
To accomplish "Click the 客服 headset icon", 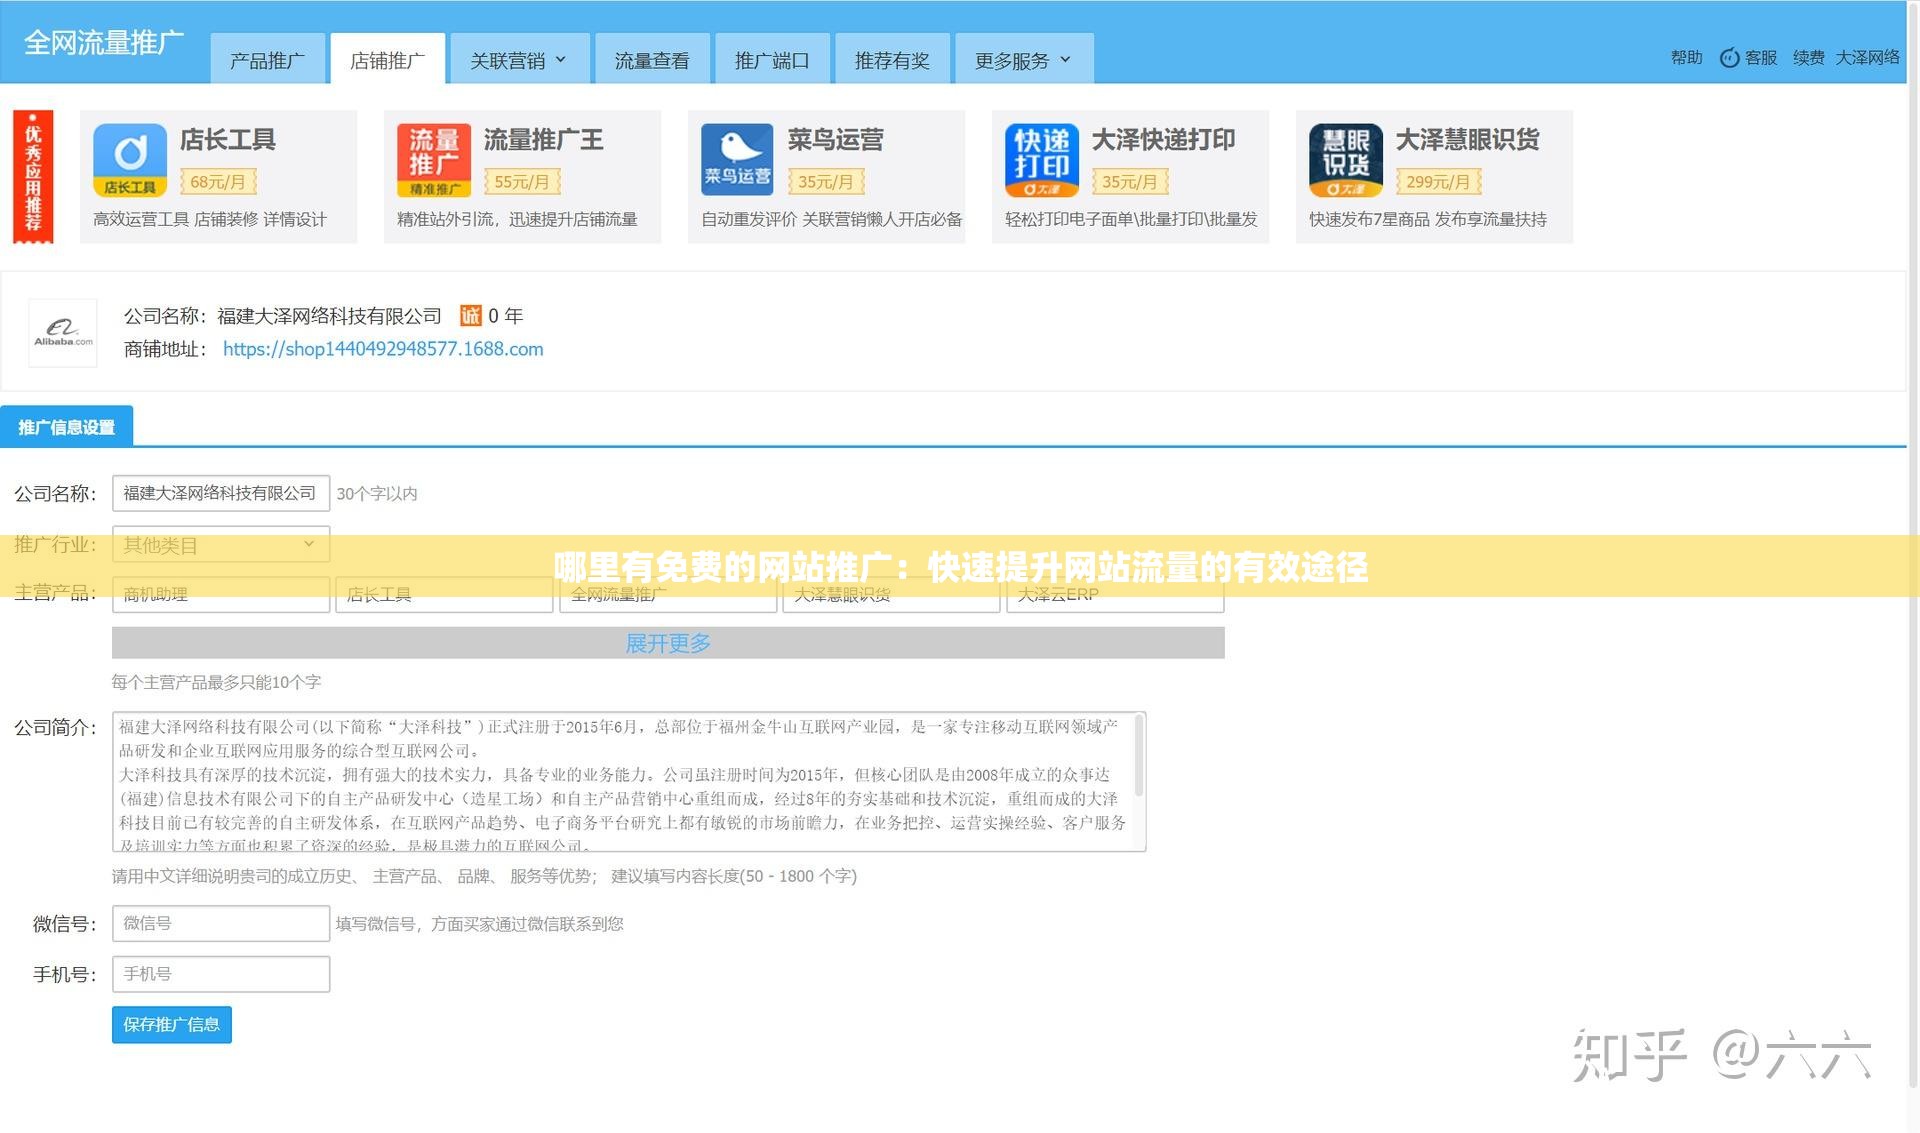I will coord(1729,58).
